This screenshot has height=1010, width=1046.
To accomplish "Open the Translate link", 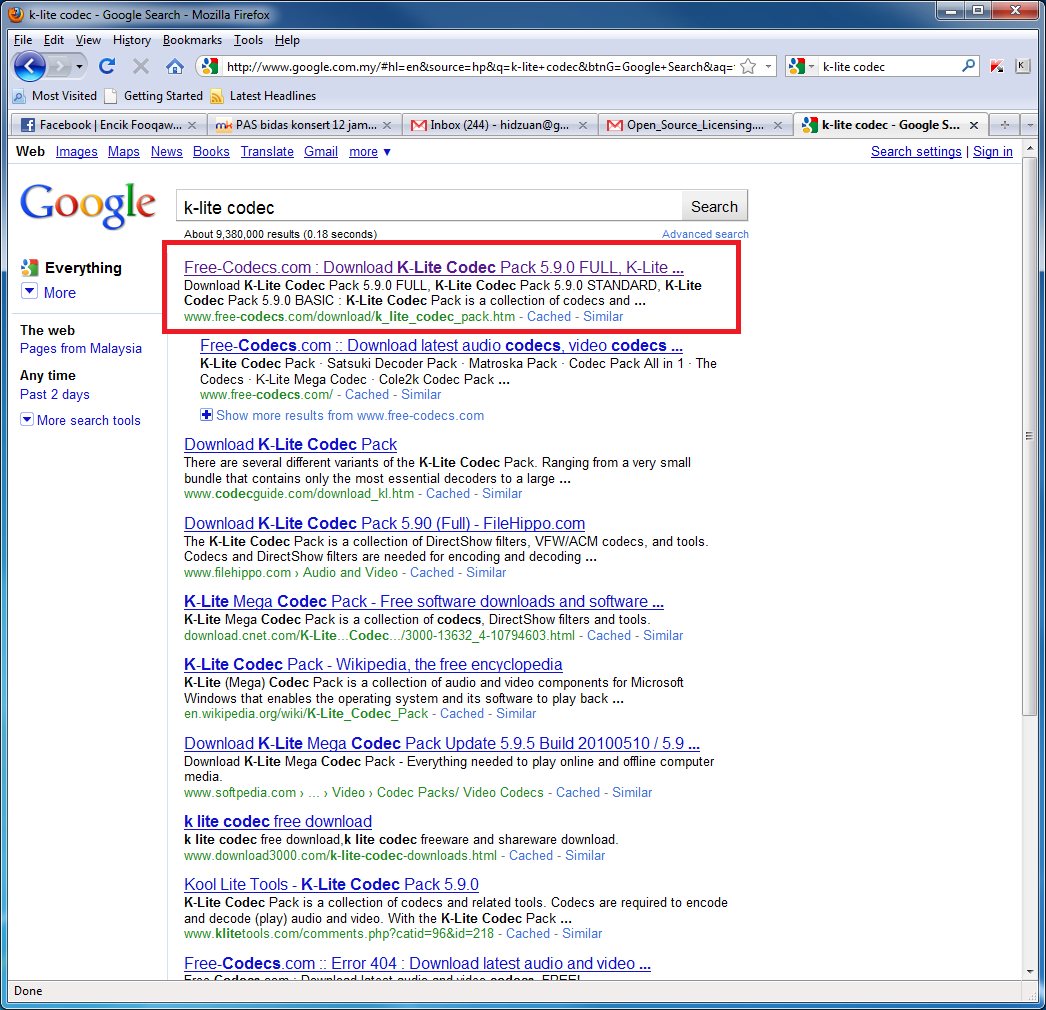I will coord(268,152).
